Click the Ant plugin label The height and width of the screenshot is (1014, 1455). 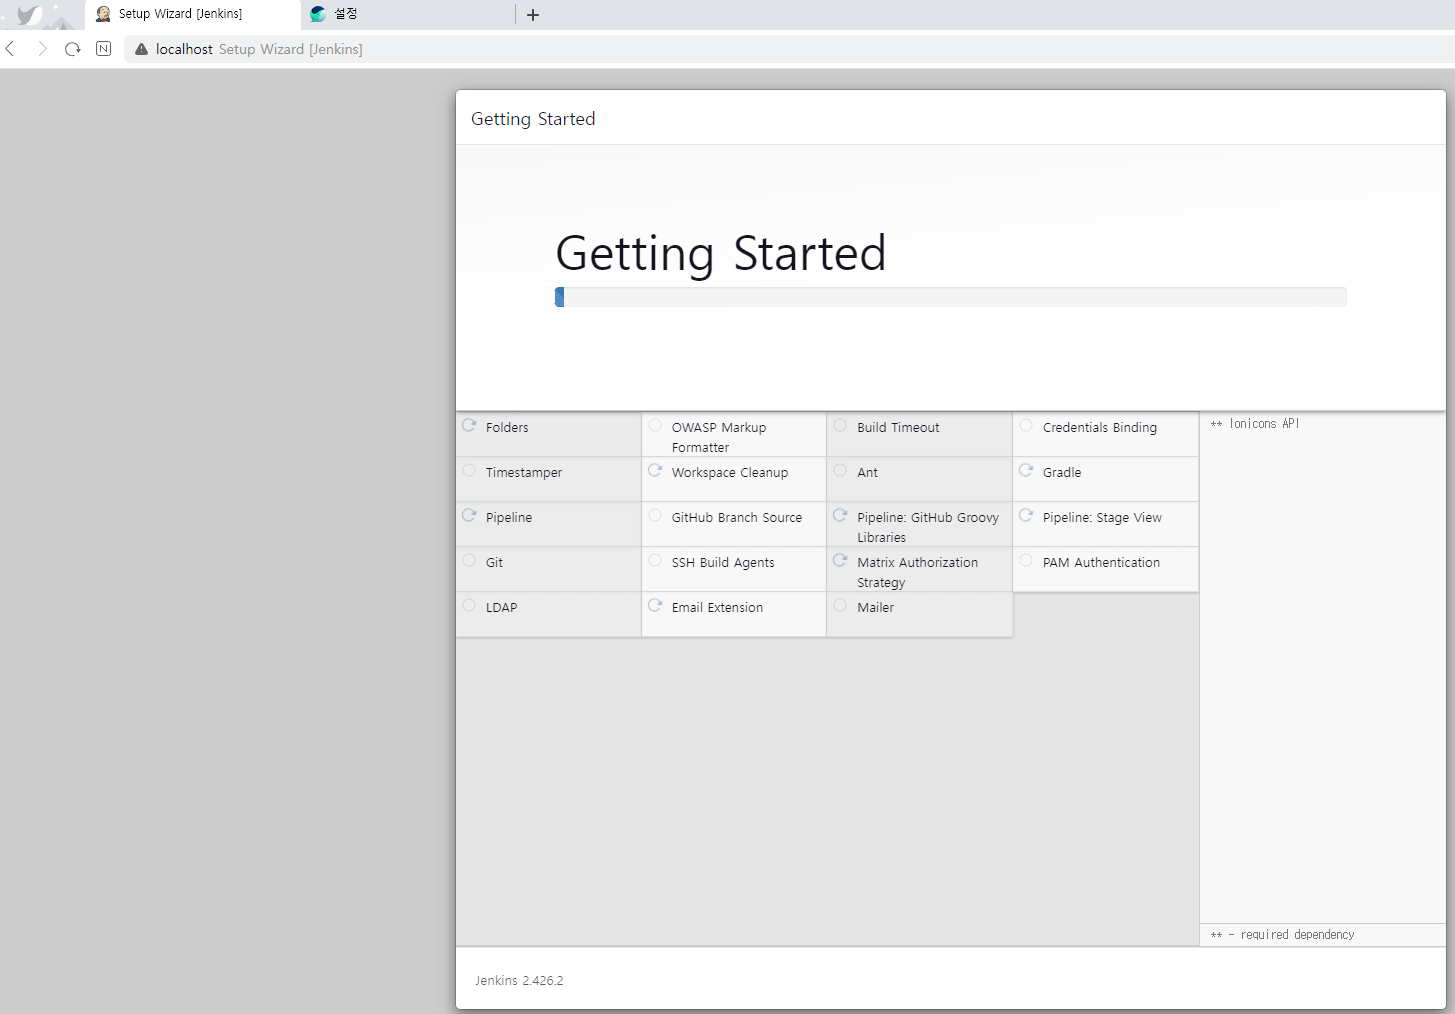point(868,472)
